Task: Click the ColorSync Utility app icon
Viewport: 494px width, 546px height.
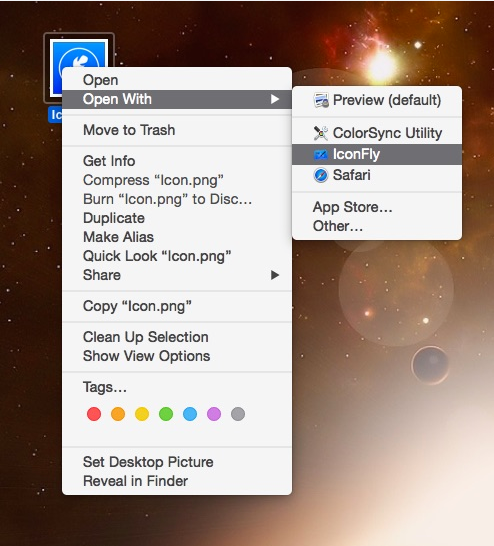Action: click(x=321, y=133)
